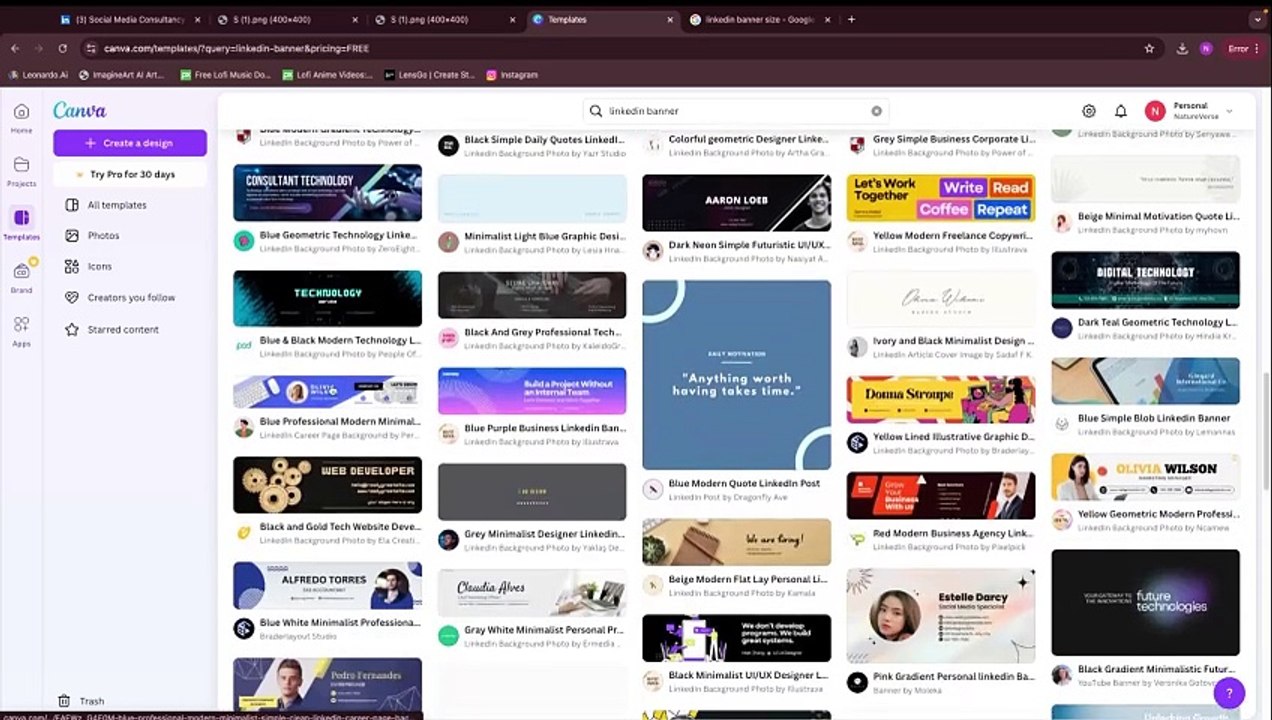Viewport: 1272px width, 720px height.
Task: Click the browser address bar URL
Action: (x=236, y=48)
